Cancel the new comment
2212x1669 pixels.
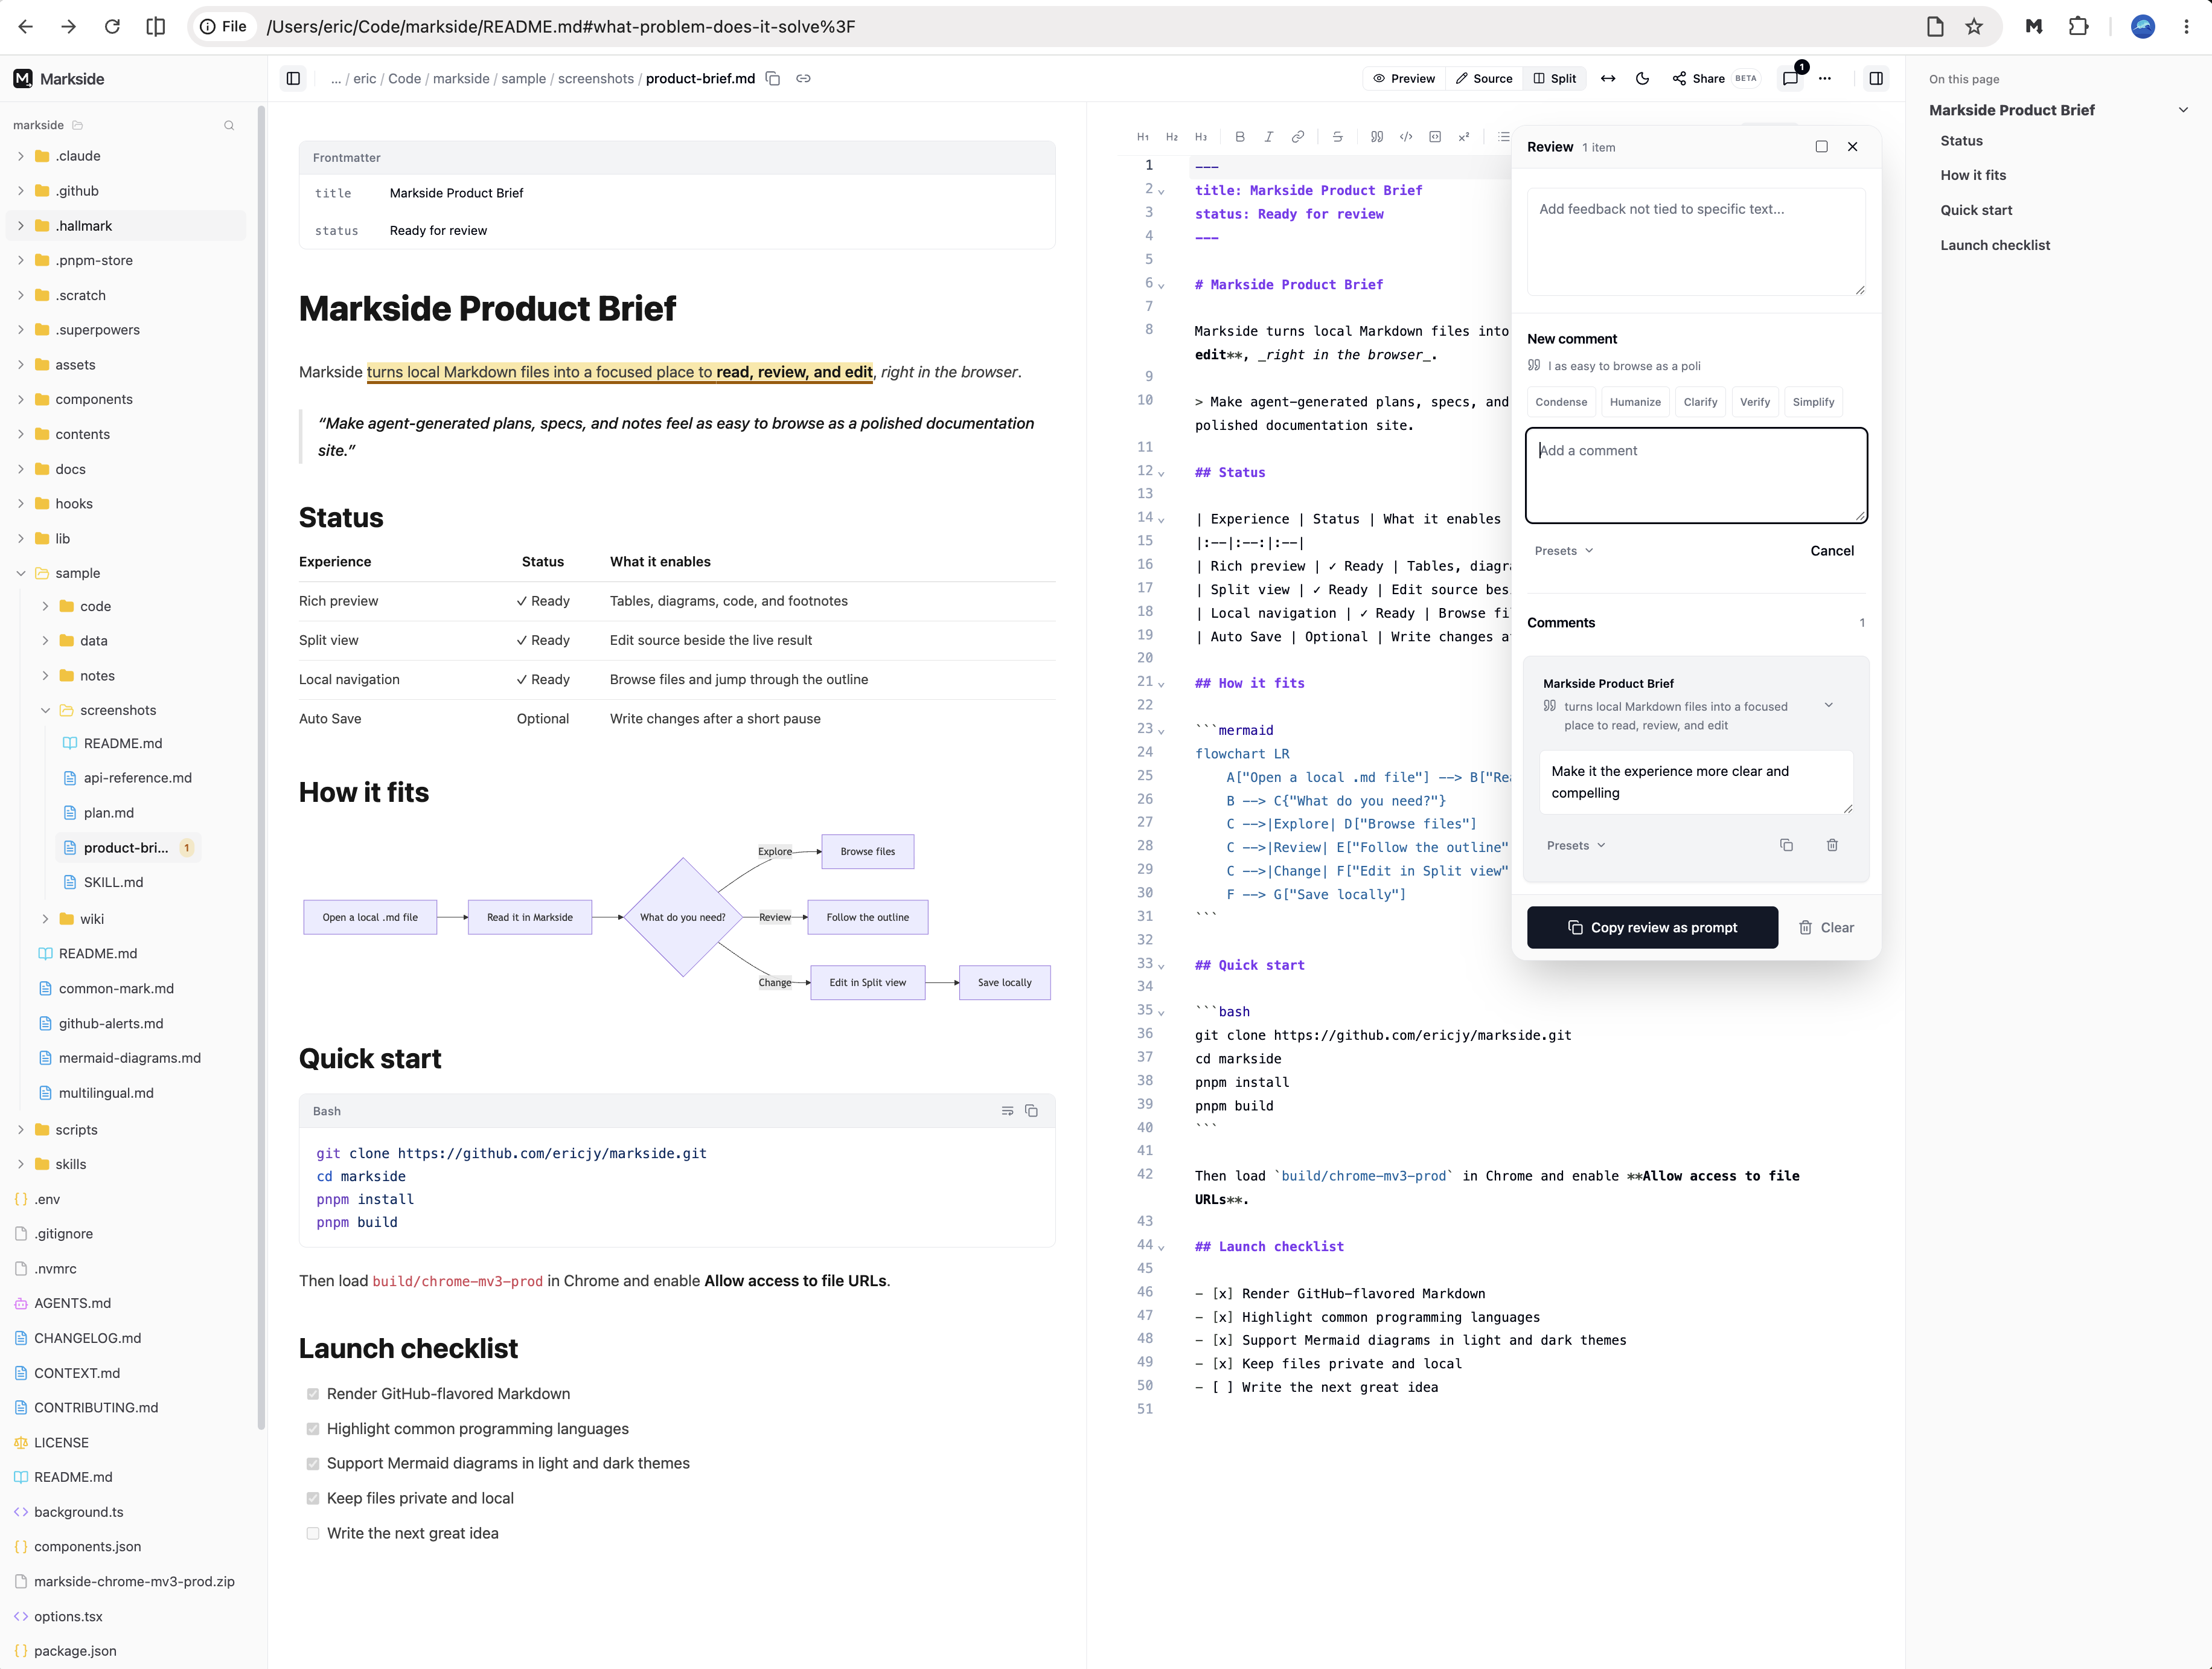tap(1832, 551)
